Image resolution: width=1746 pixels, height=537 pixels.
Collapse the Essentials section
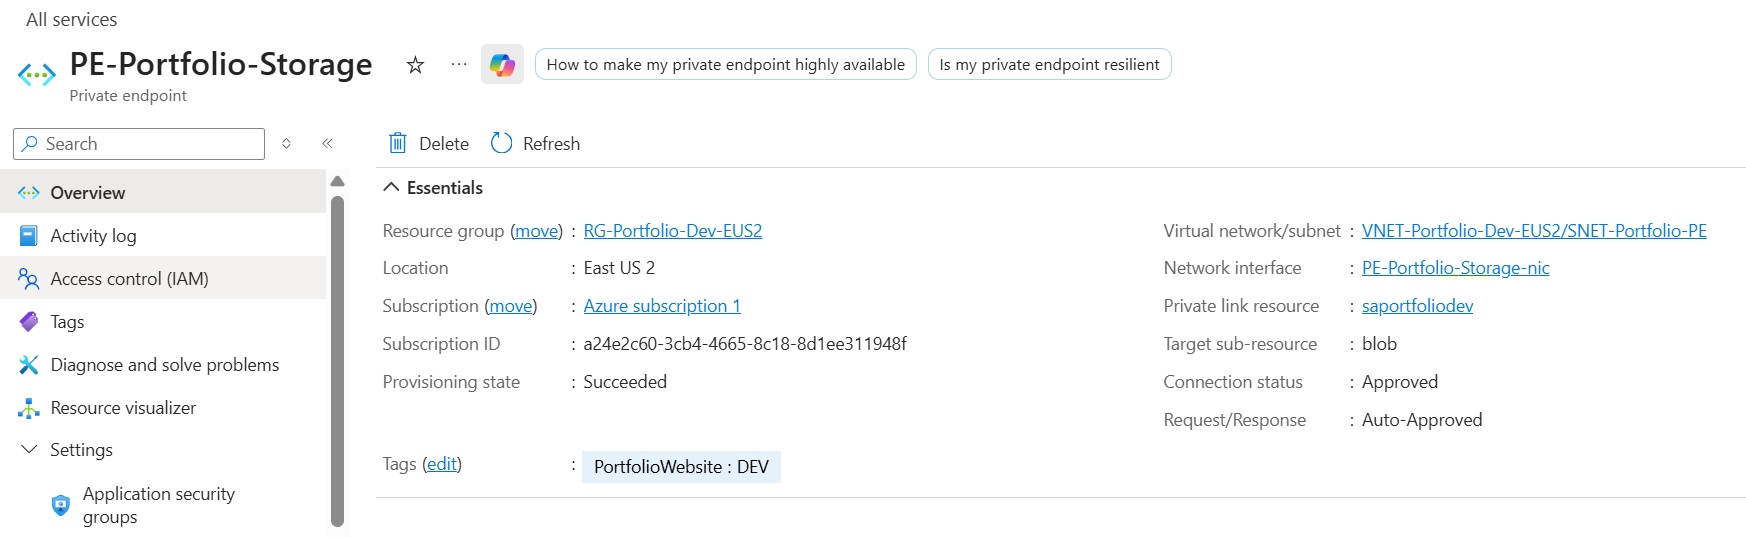coord(391,187)
